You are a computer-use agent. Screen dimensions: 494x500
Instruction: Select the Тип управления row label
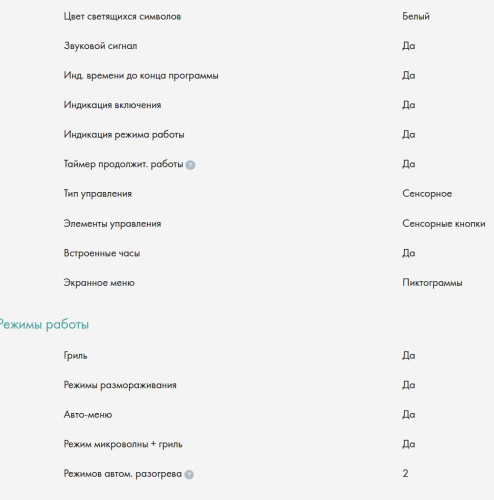98,194
